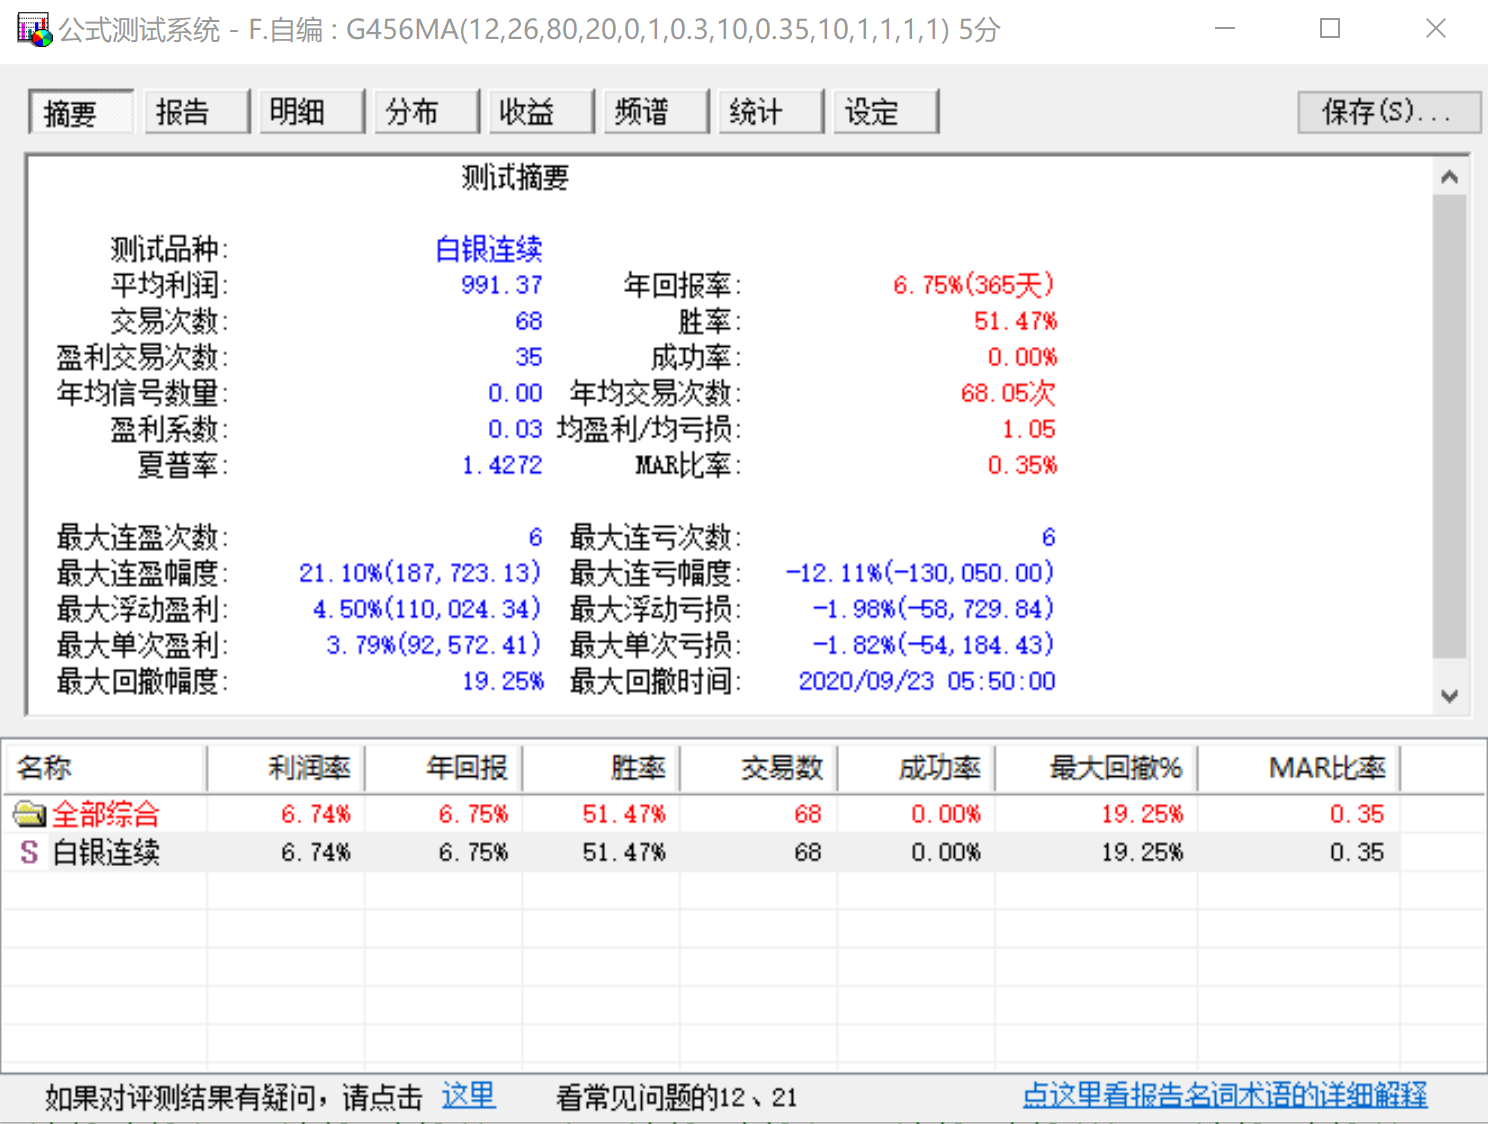Click the app icon in title bar

pos(34,29)
